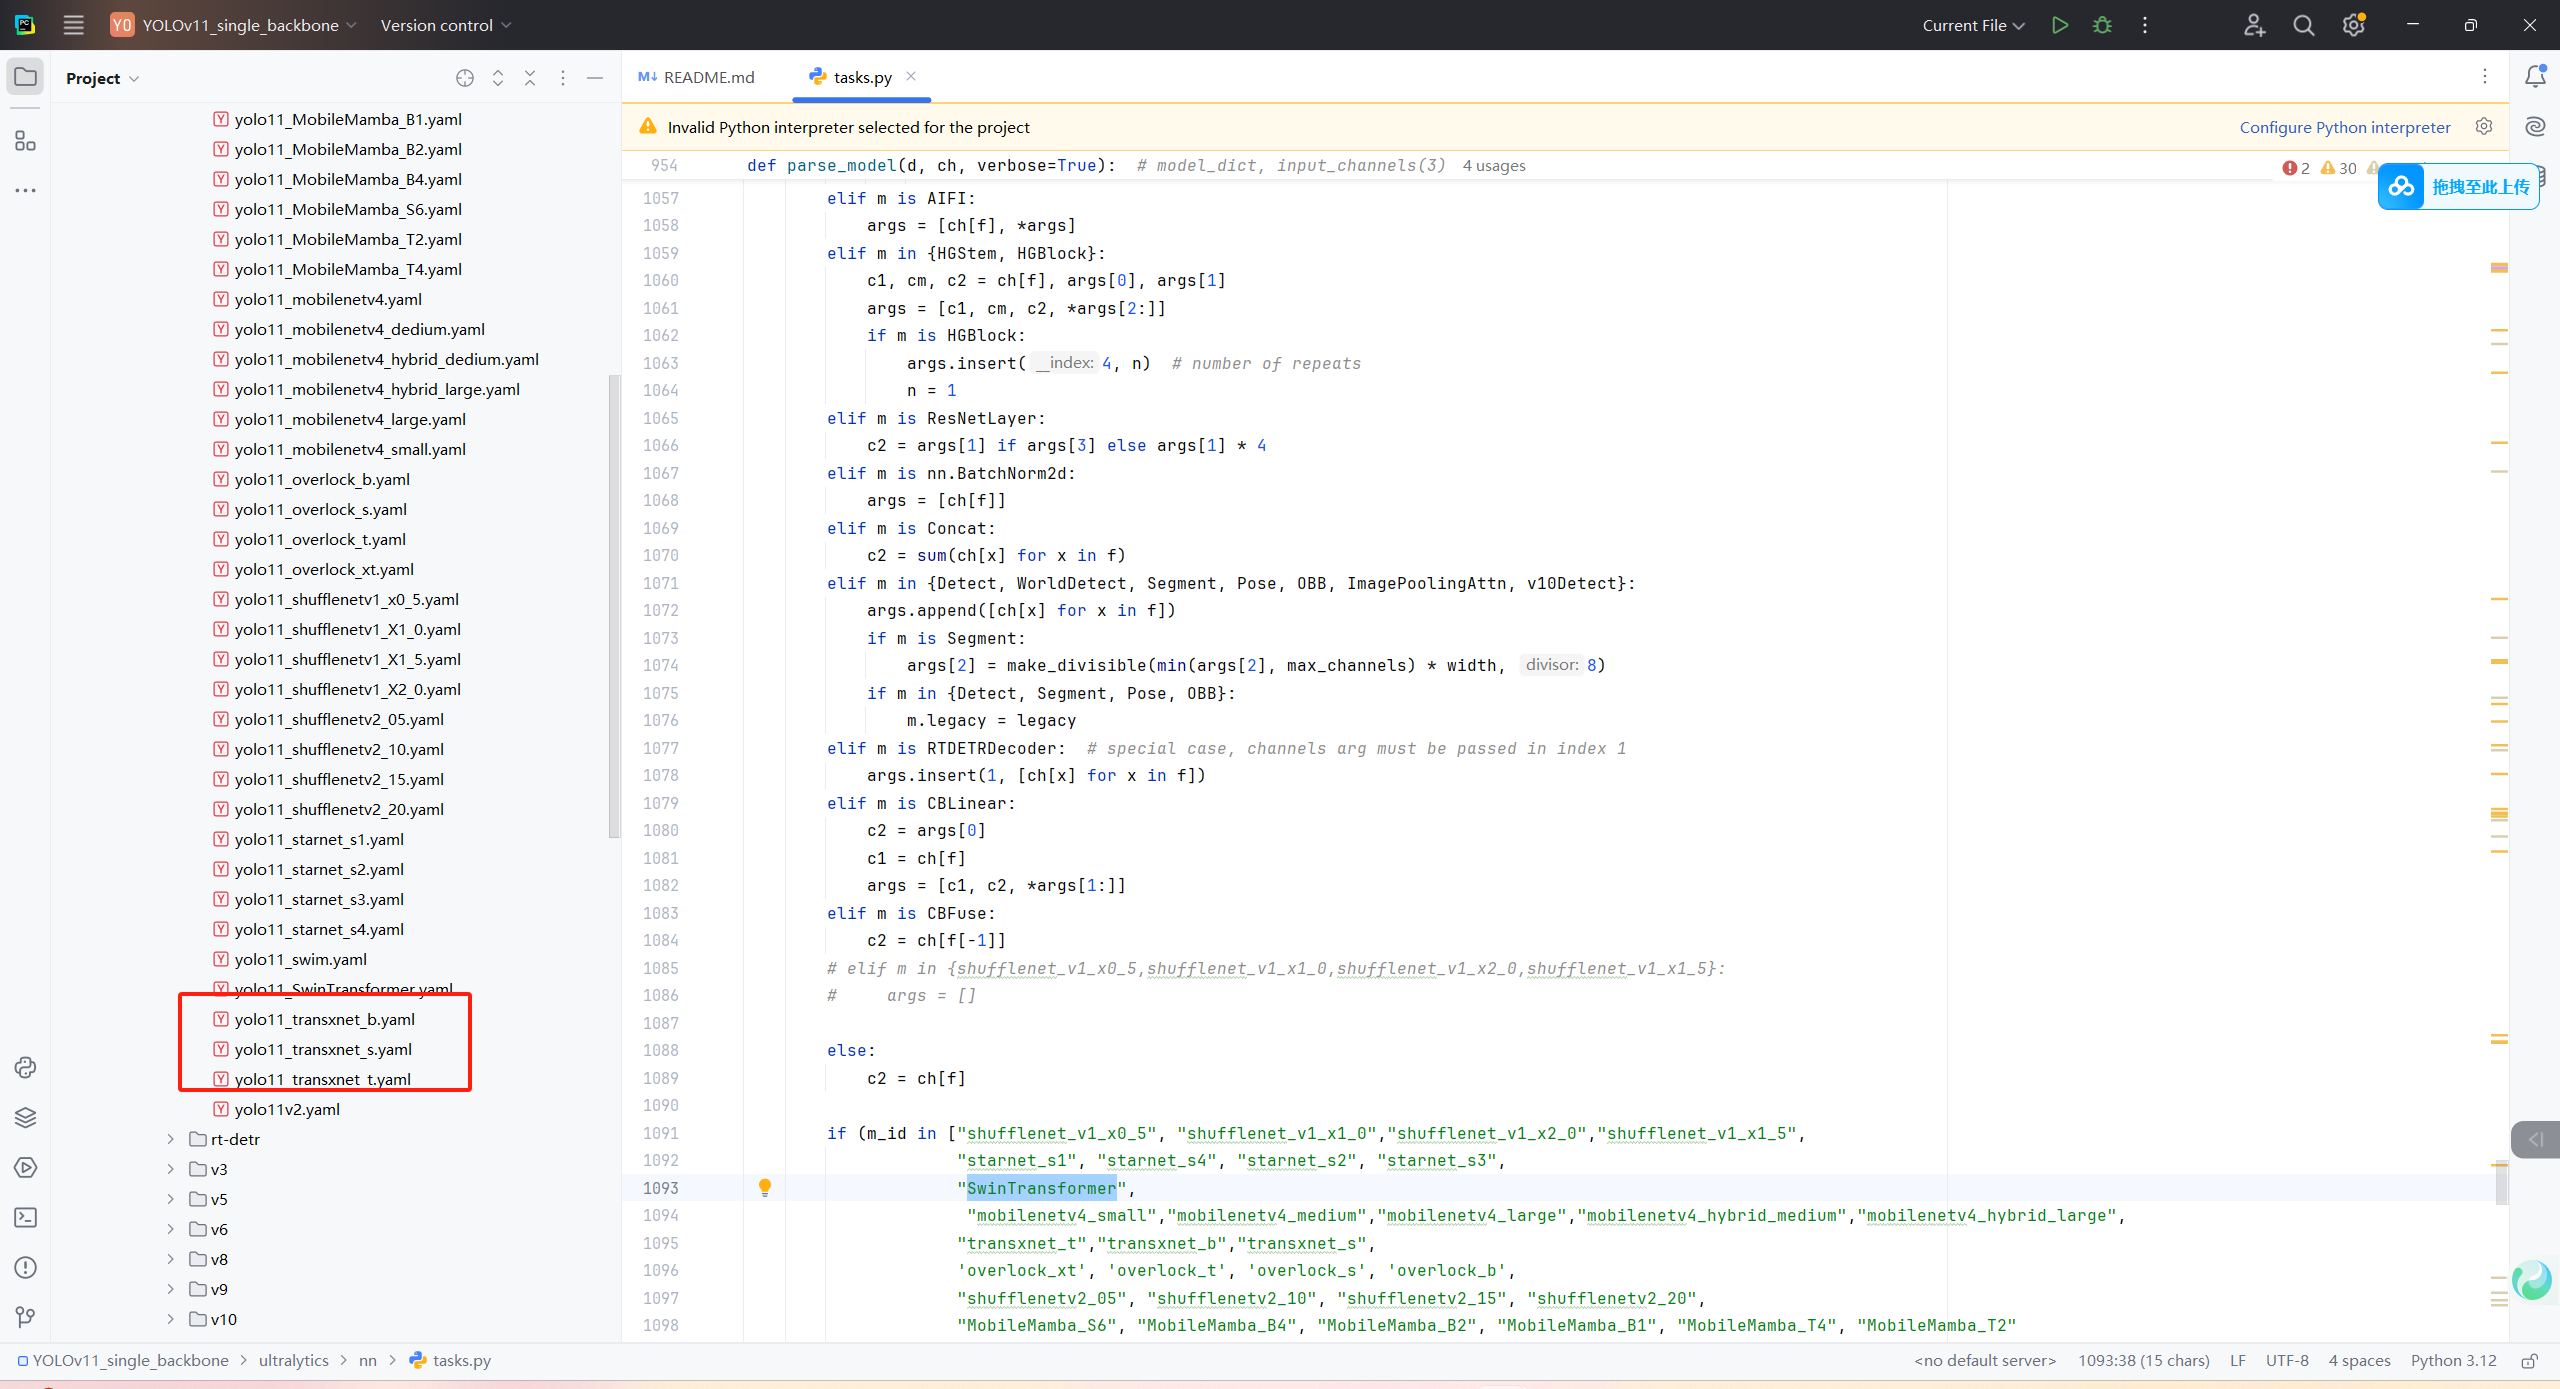The width and height of the screenshot is (2560, 1389).
Task: Open the Problems tool window icon
Action: 25,1267
